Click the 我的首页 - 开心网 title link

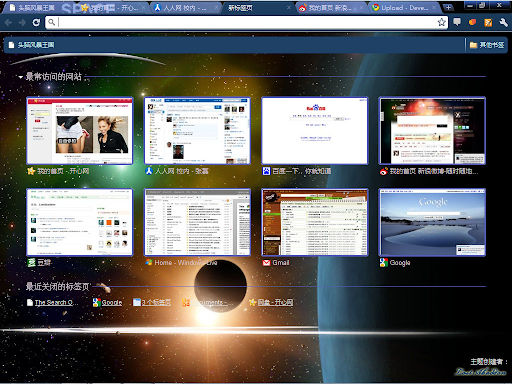tap(63, 171)
